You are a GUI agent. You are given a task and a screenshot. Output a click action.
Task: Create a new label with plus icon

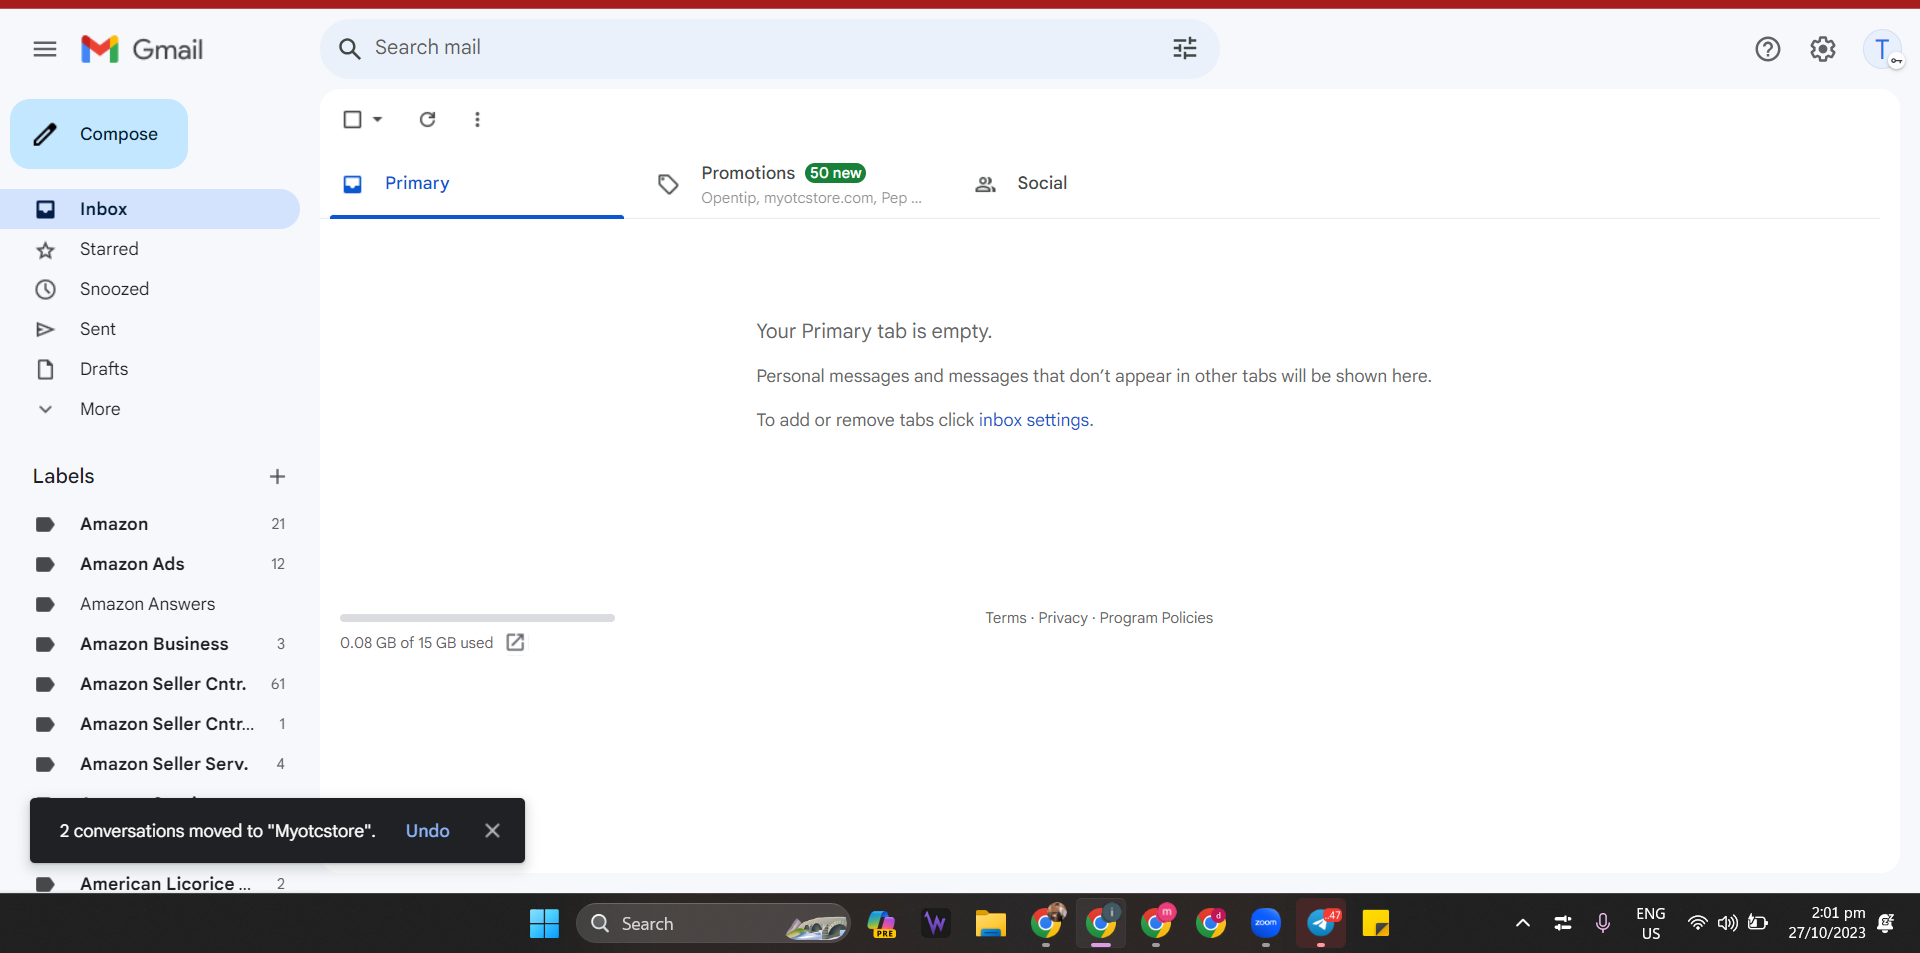tap(278, 477)
